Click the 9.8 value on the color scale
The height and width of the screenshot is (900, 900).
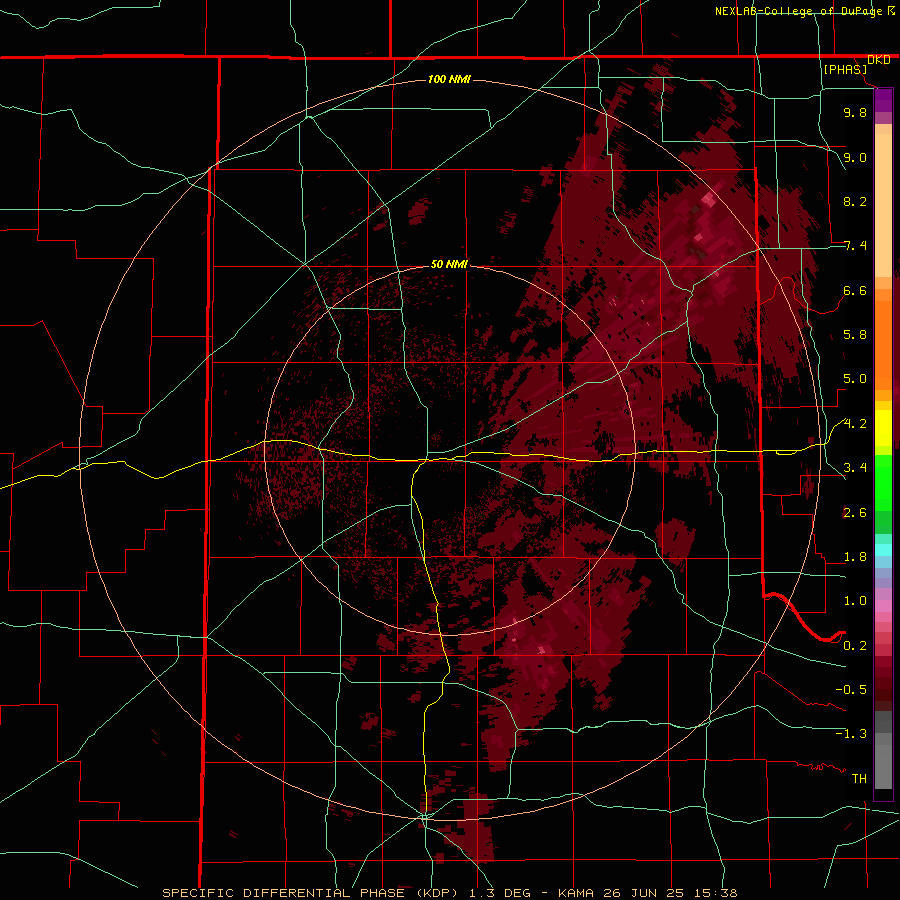tap(855, 112)
